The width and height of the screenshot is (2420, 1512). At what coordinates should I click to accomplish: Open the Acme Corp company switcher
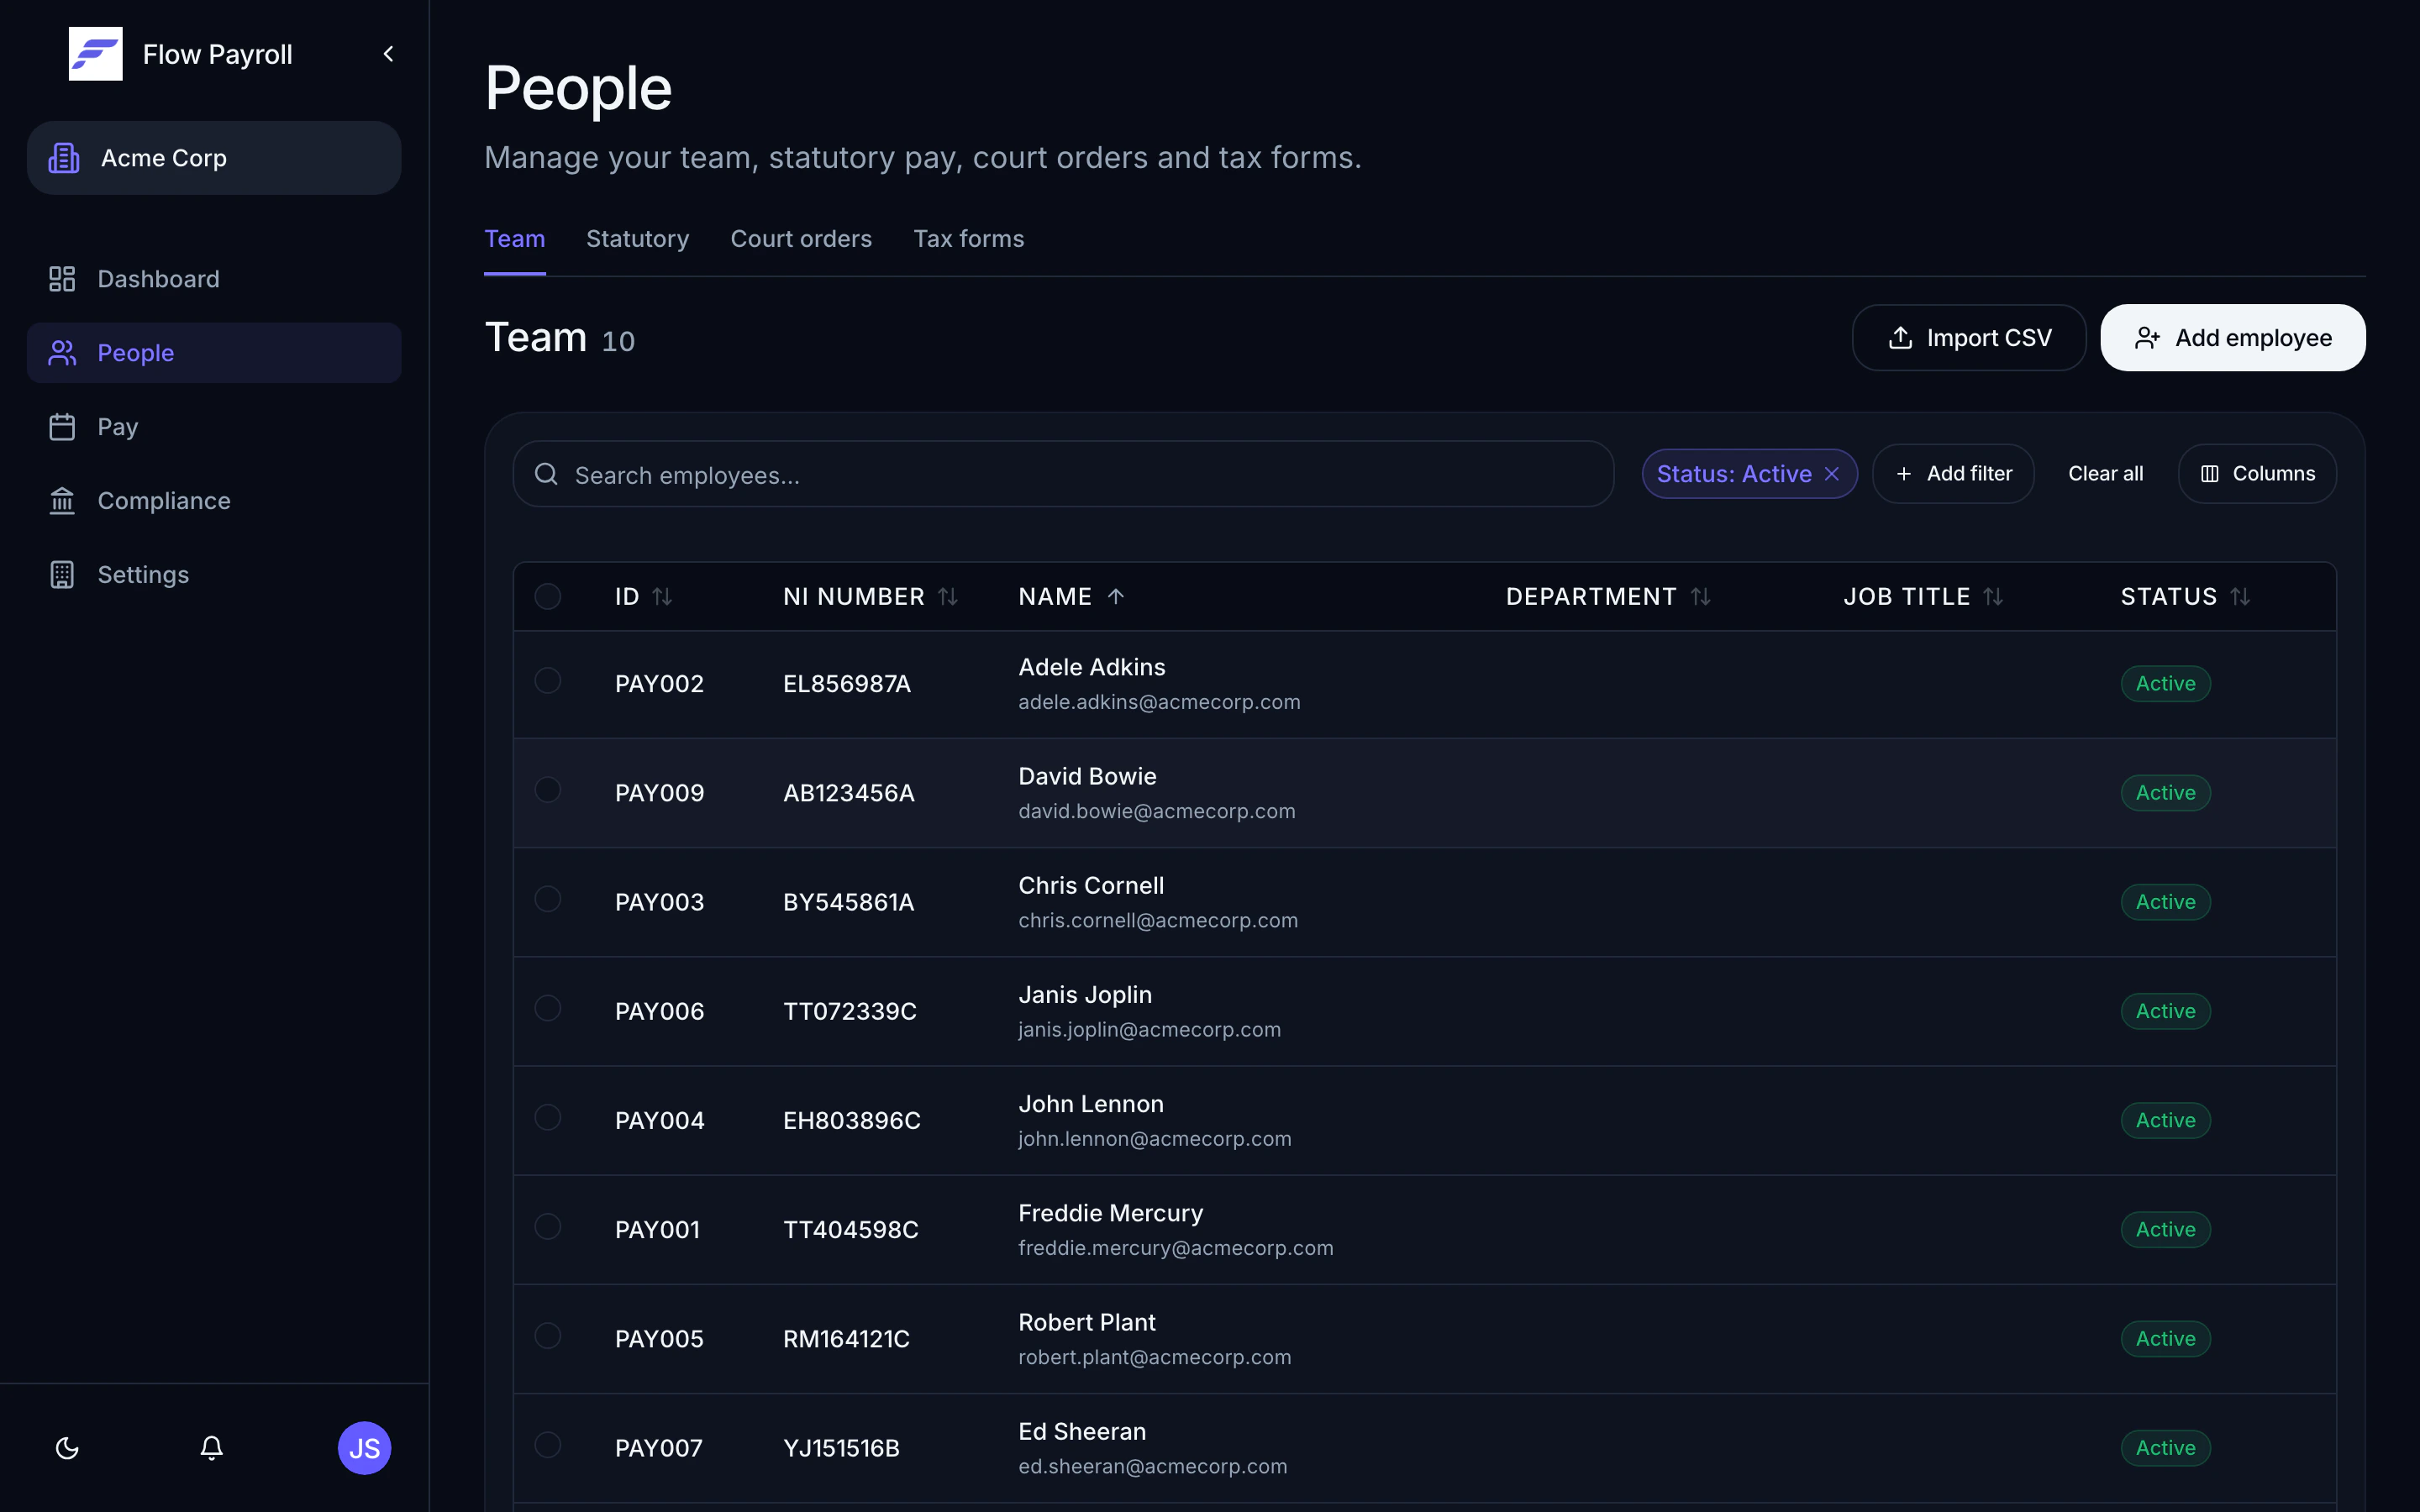[214, 158]
